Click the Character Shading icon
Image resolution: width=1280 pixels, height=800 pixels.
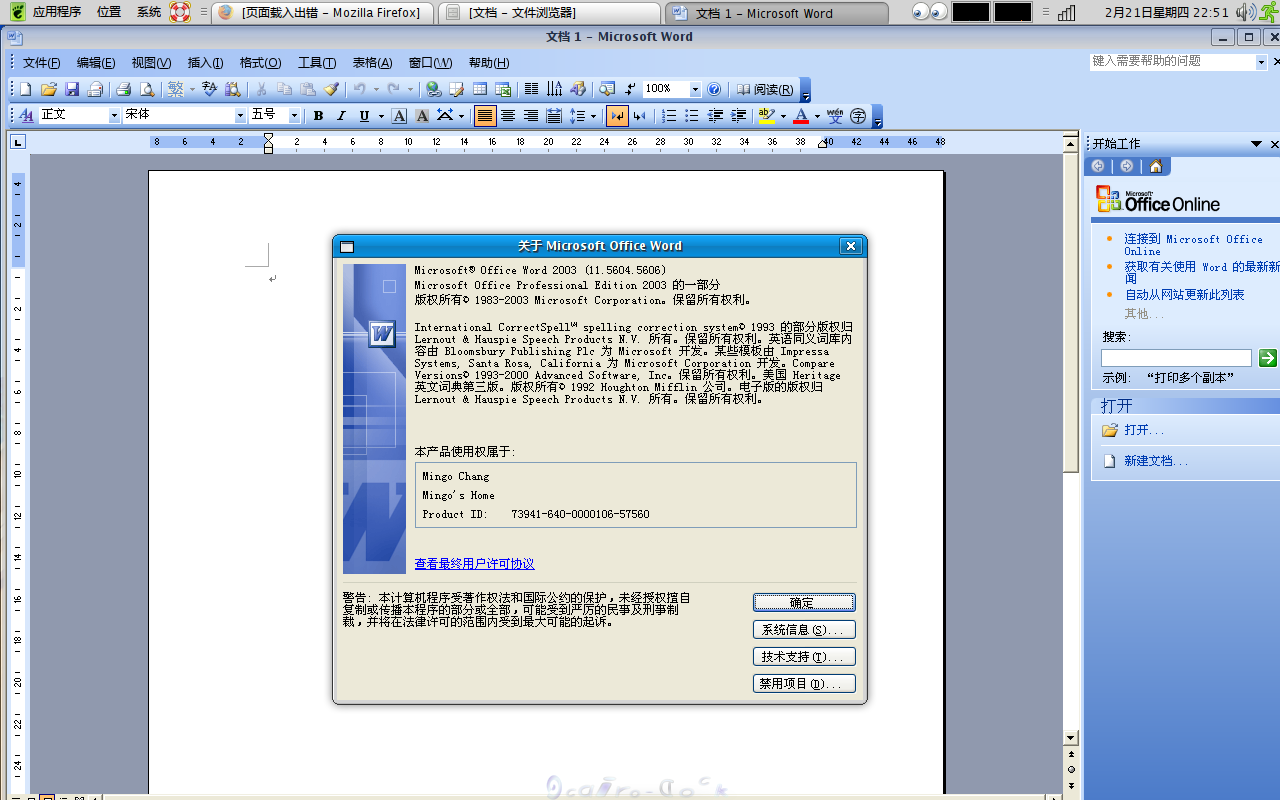(x=422, y=116)
